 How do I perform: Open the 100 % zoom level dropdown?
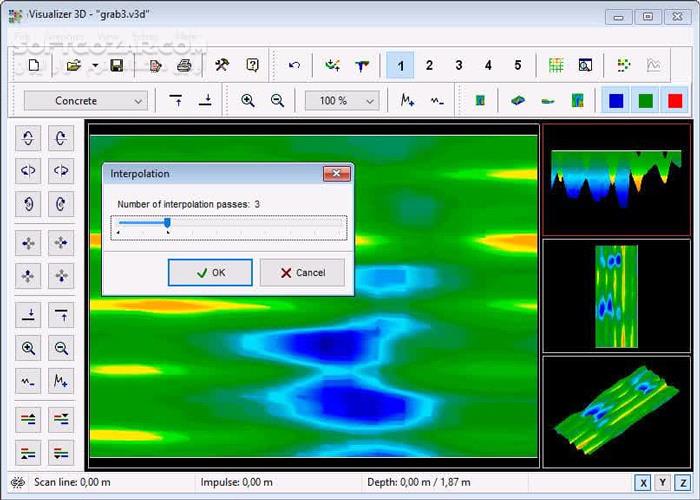(x=342, y=101)
